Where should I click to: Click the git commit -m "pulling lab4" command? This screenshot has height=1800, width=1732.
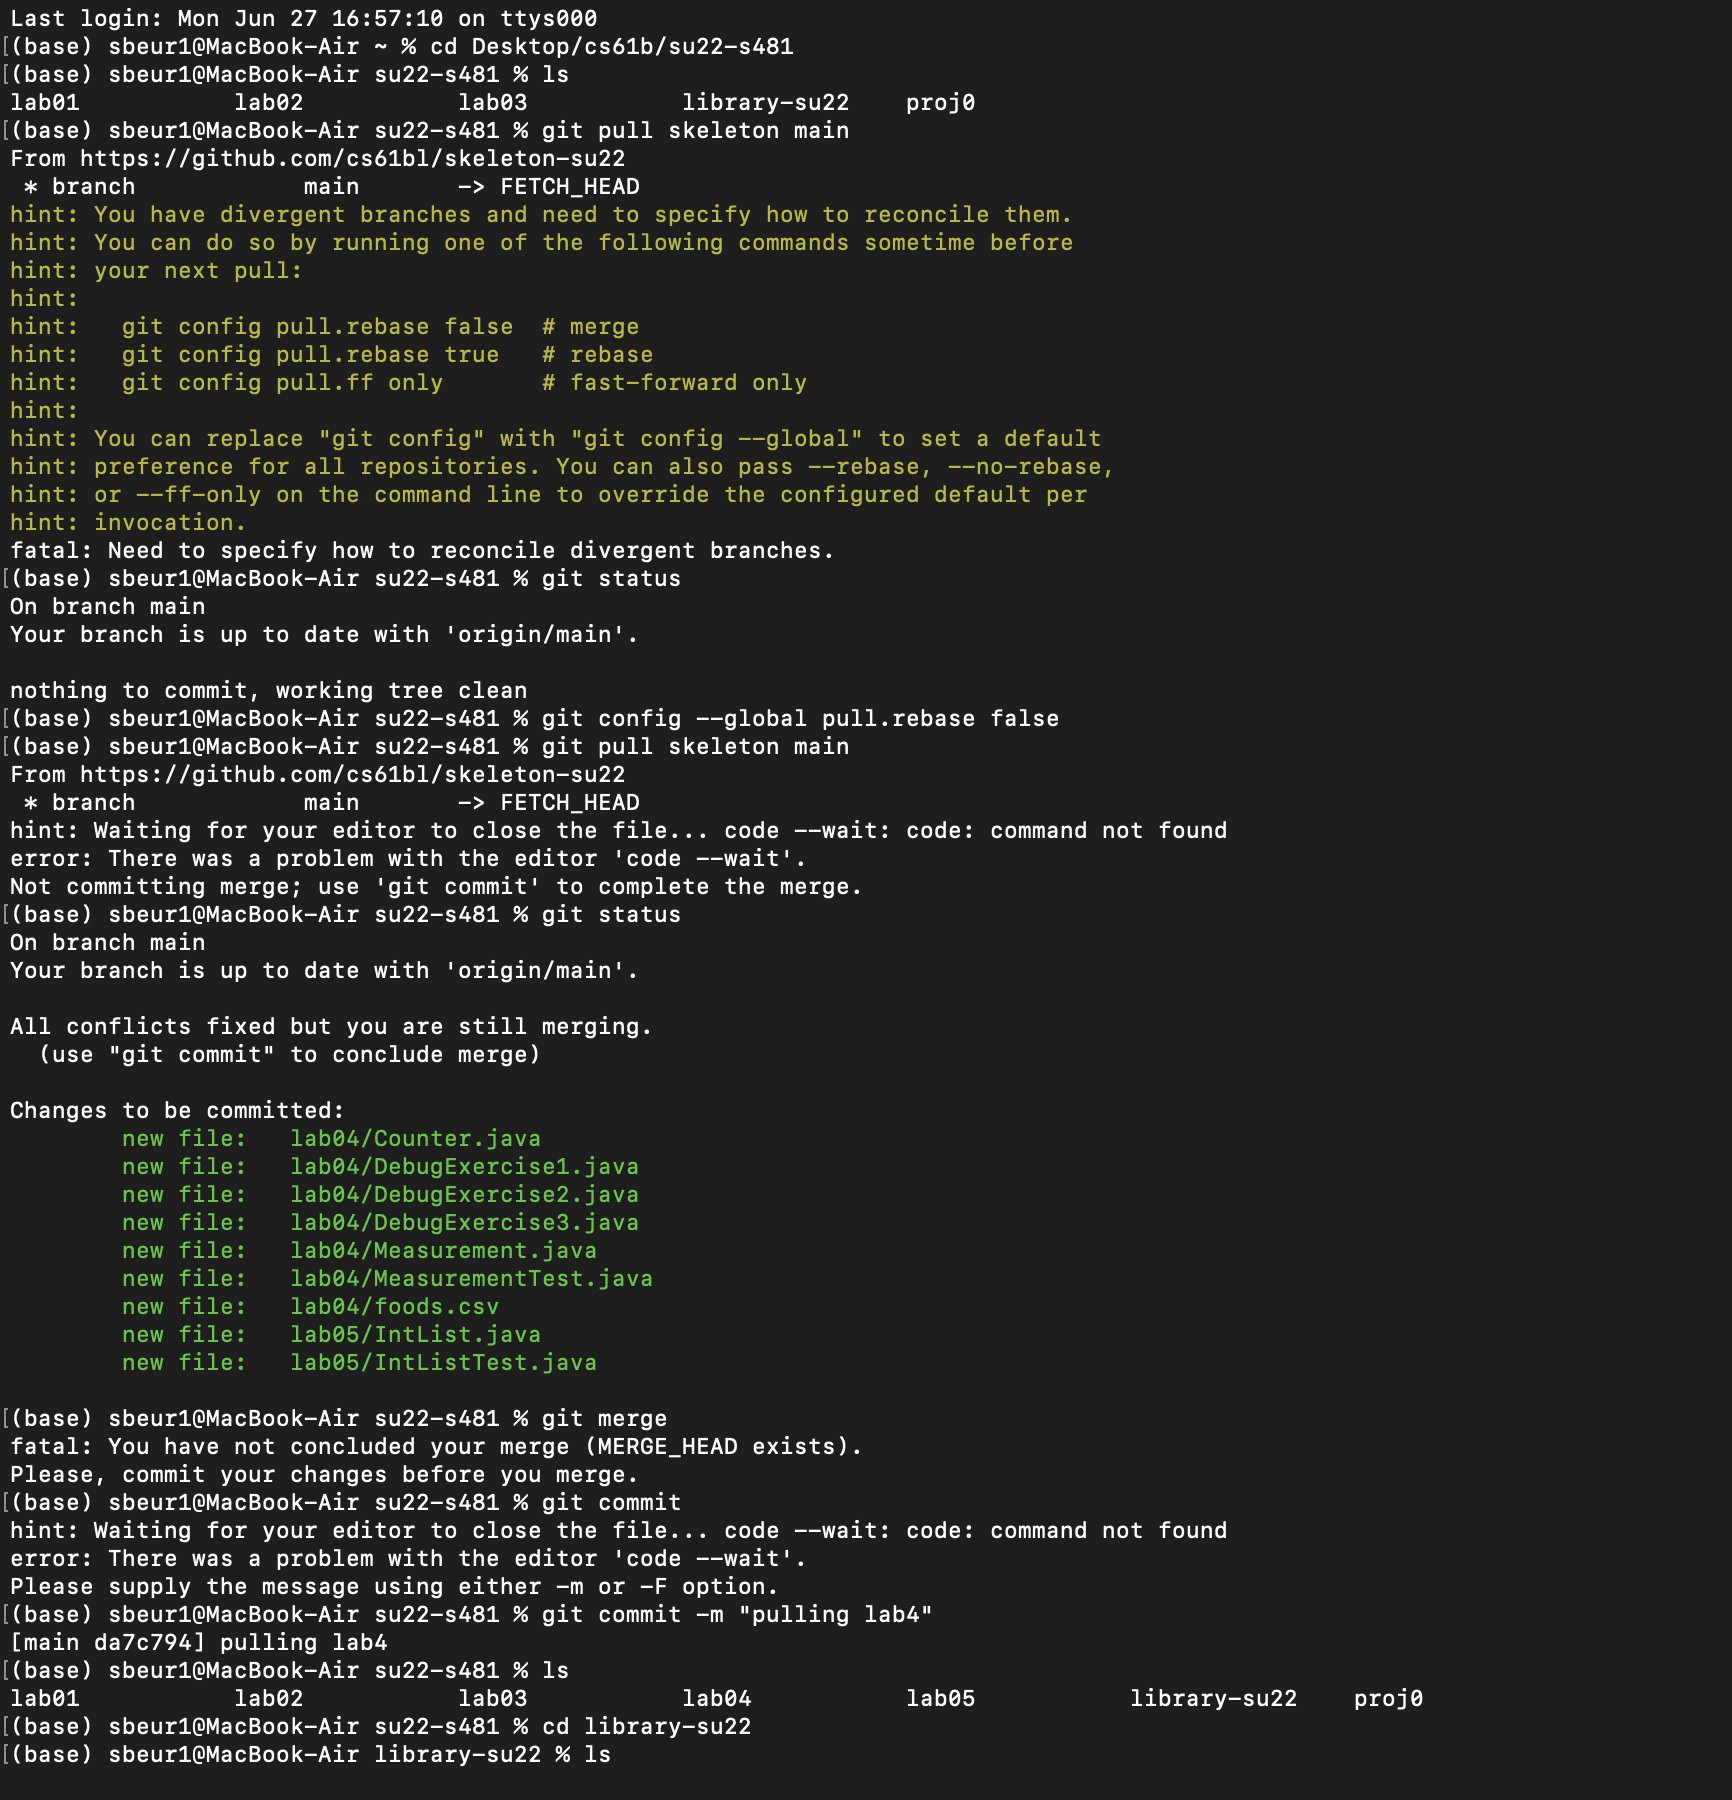(x=737, y=1615)
